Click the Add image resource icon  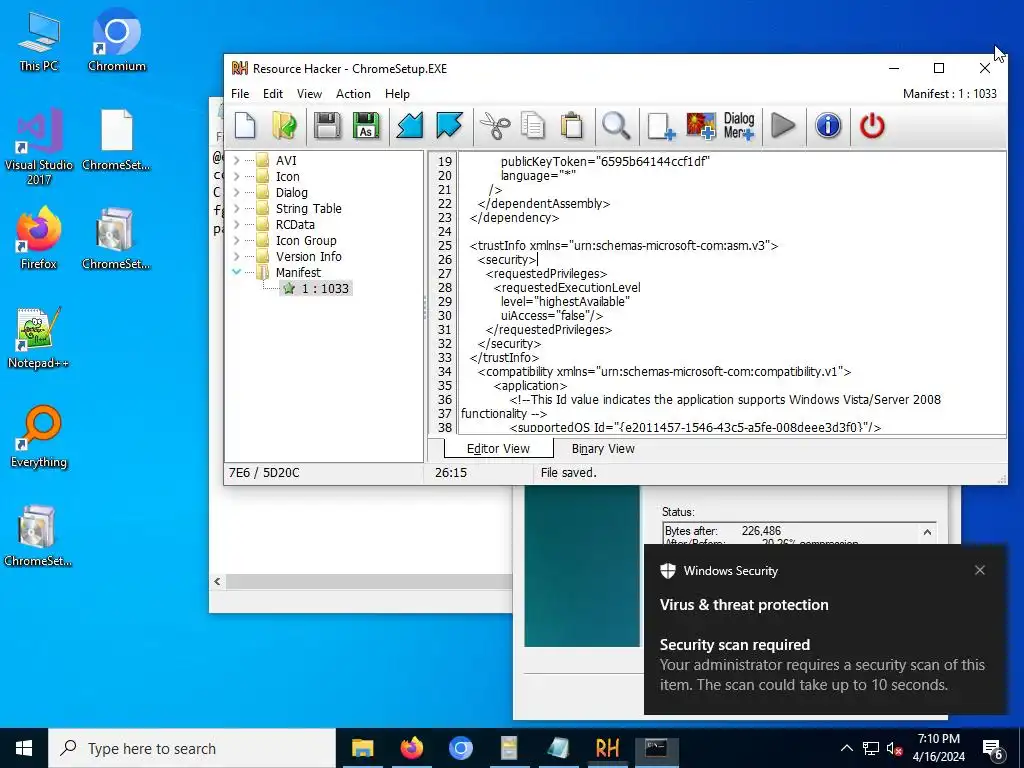[x=700, y=125]
